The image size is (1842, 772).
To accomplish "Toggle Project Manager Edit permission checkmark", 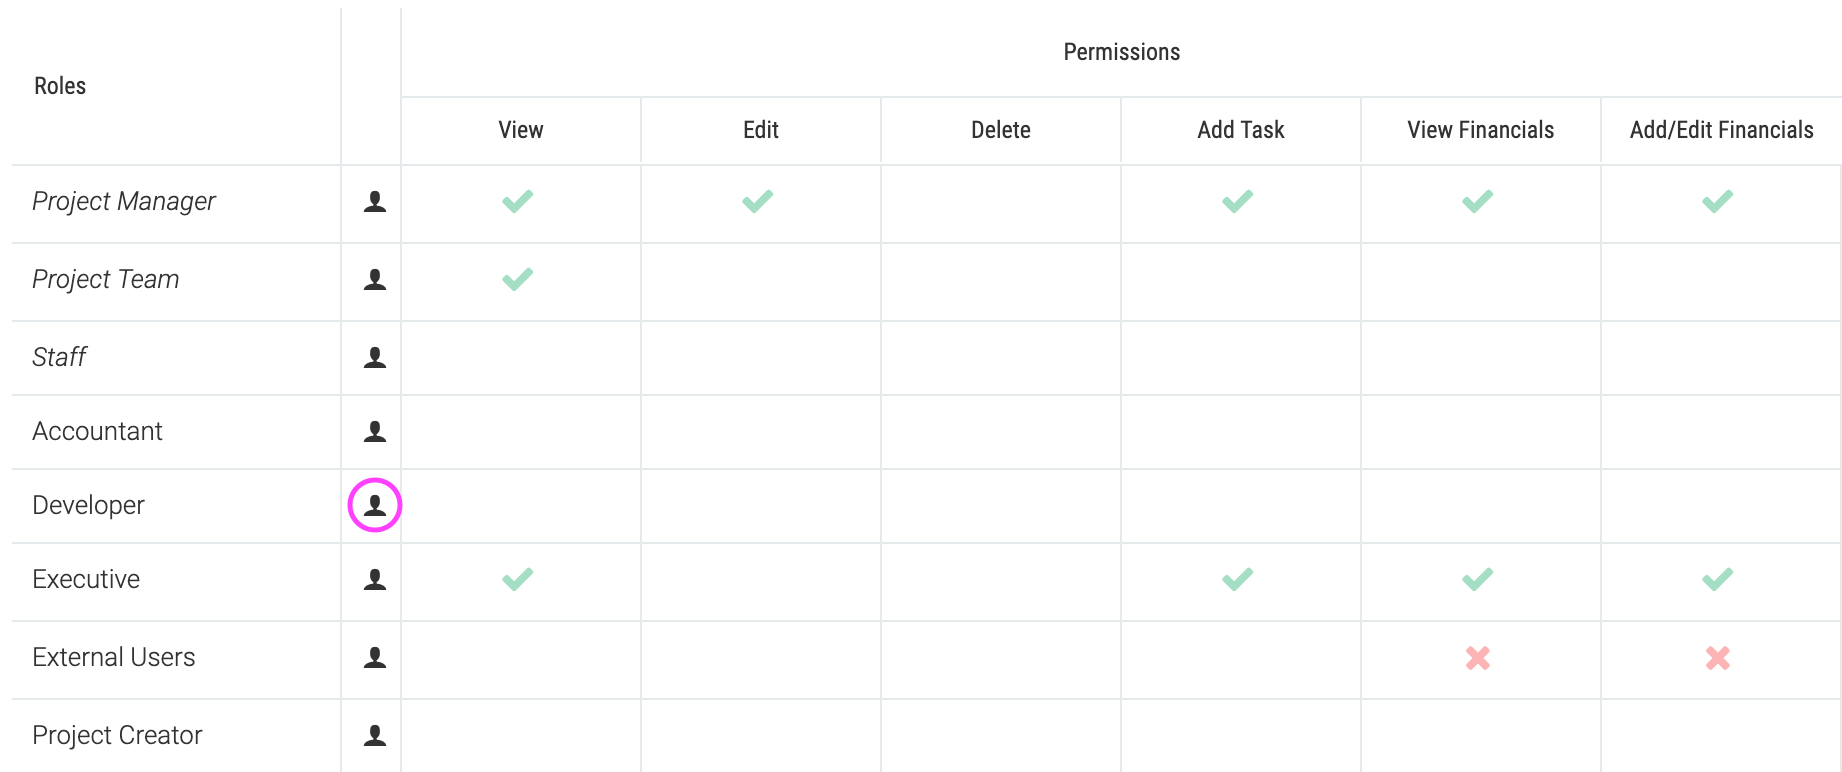I will click(758, 201).
